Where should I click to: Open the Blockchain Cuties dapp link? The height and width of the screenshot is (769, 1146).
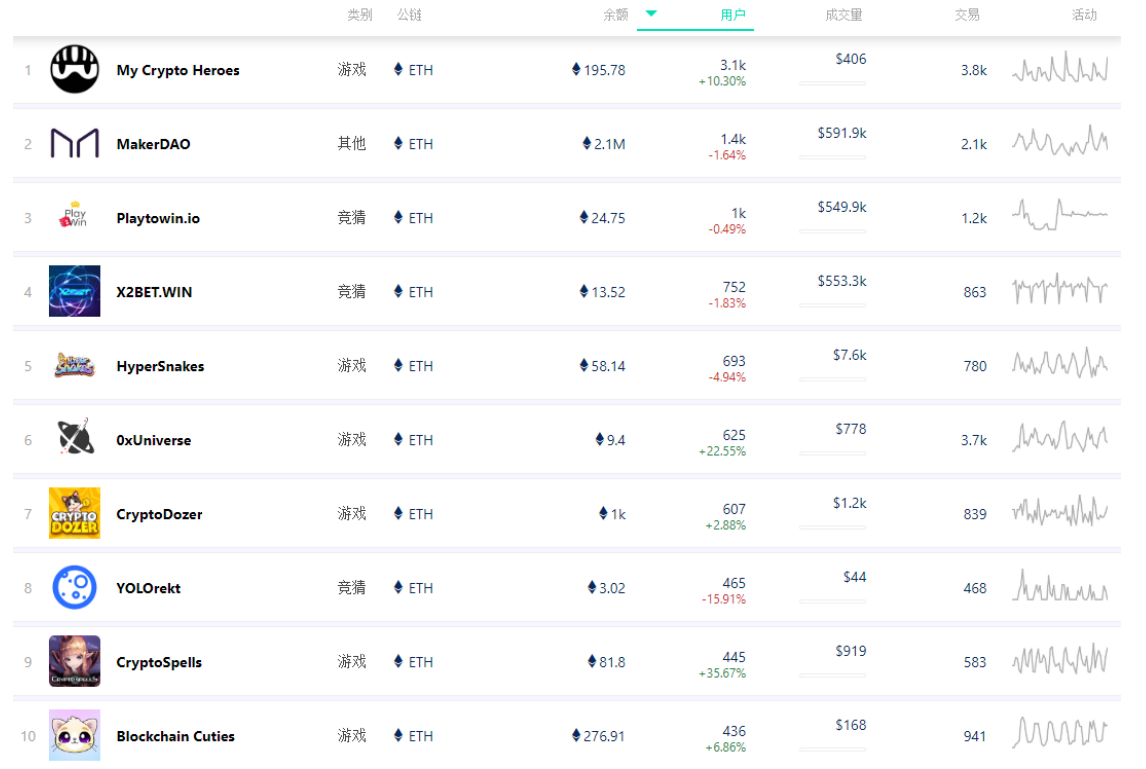click(175, 736)
